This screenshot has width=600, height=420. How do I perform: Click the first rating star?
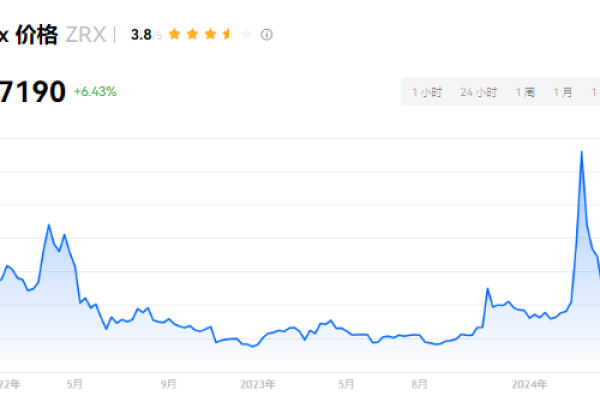point(175,34)
